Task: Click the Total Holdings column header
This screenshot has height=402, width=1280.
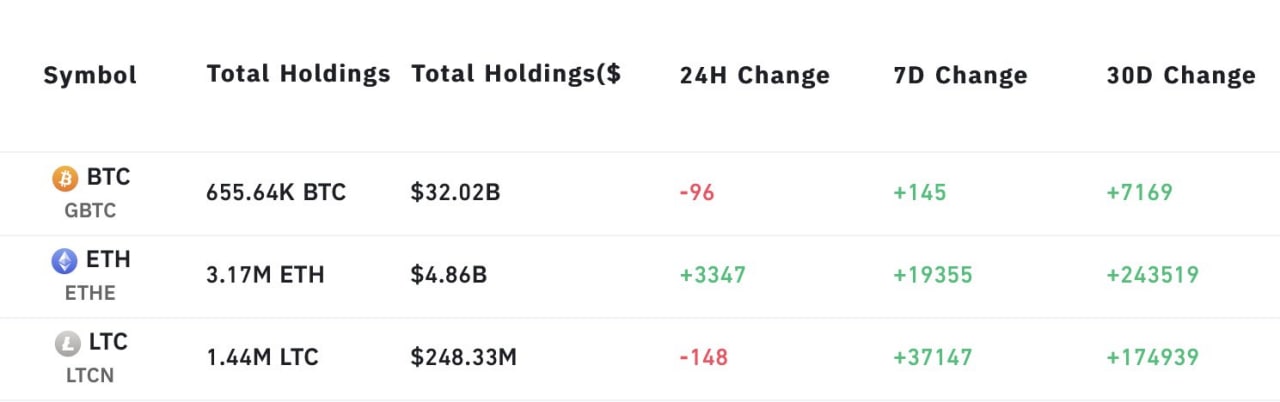Action: (x=298, y=74)
